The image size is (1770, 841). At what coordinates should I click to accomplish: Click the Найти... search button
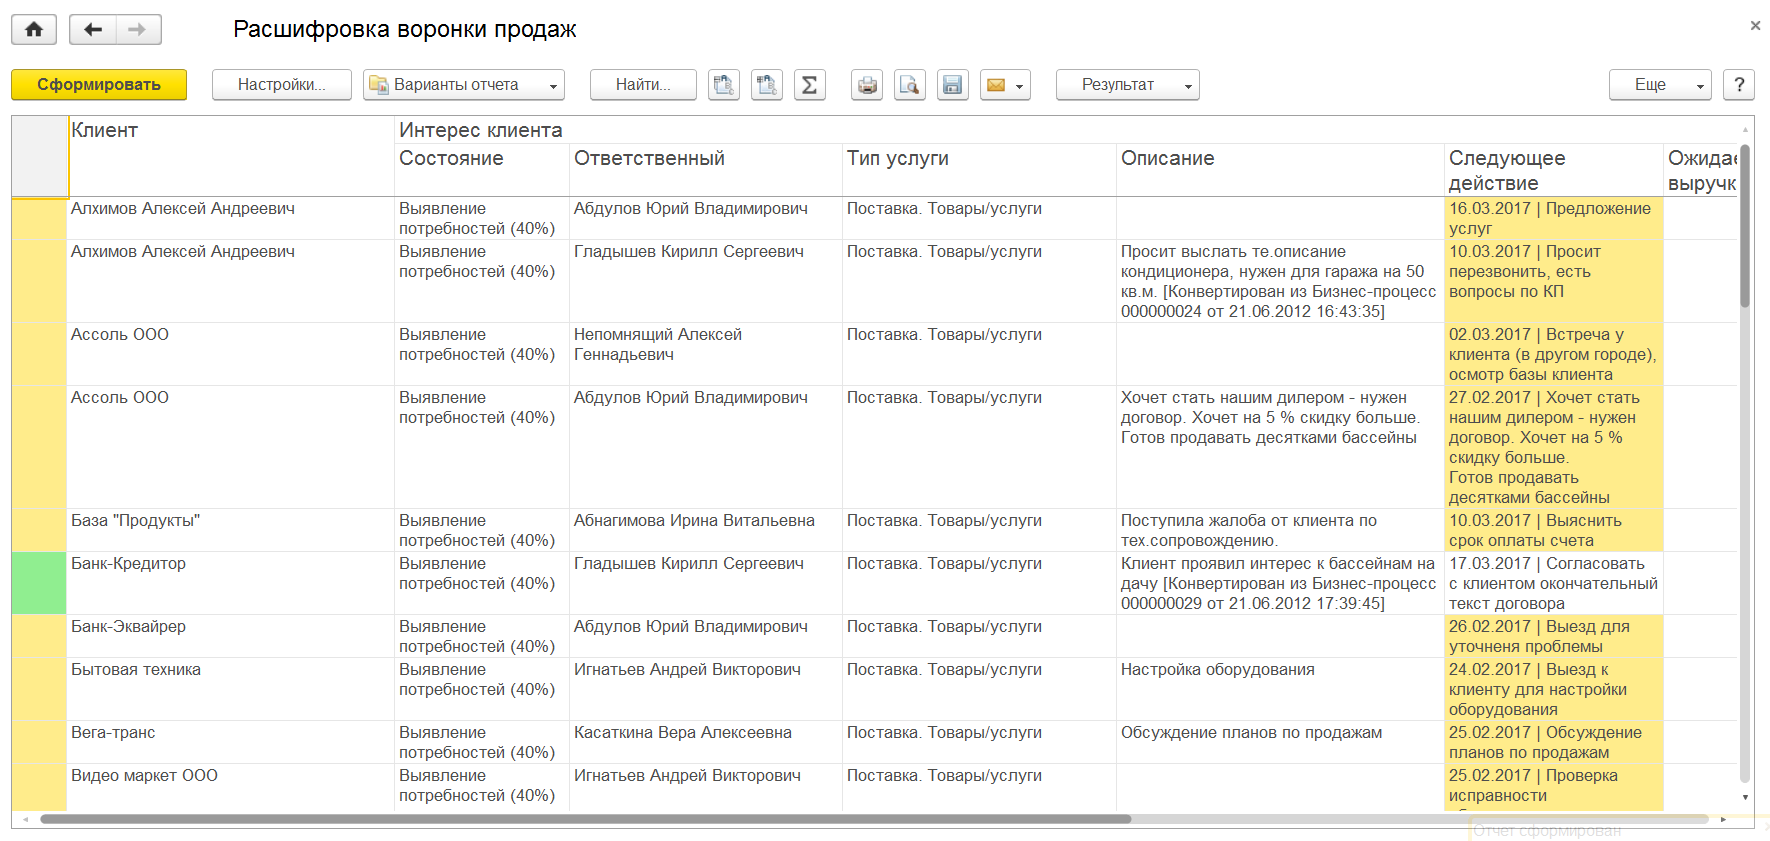(644, 85)
